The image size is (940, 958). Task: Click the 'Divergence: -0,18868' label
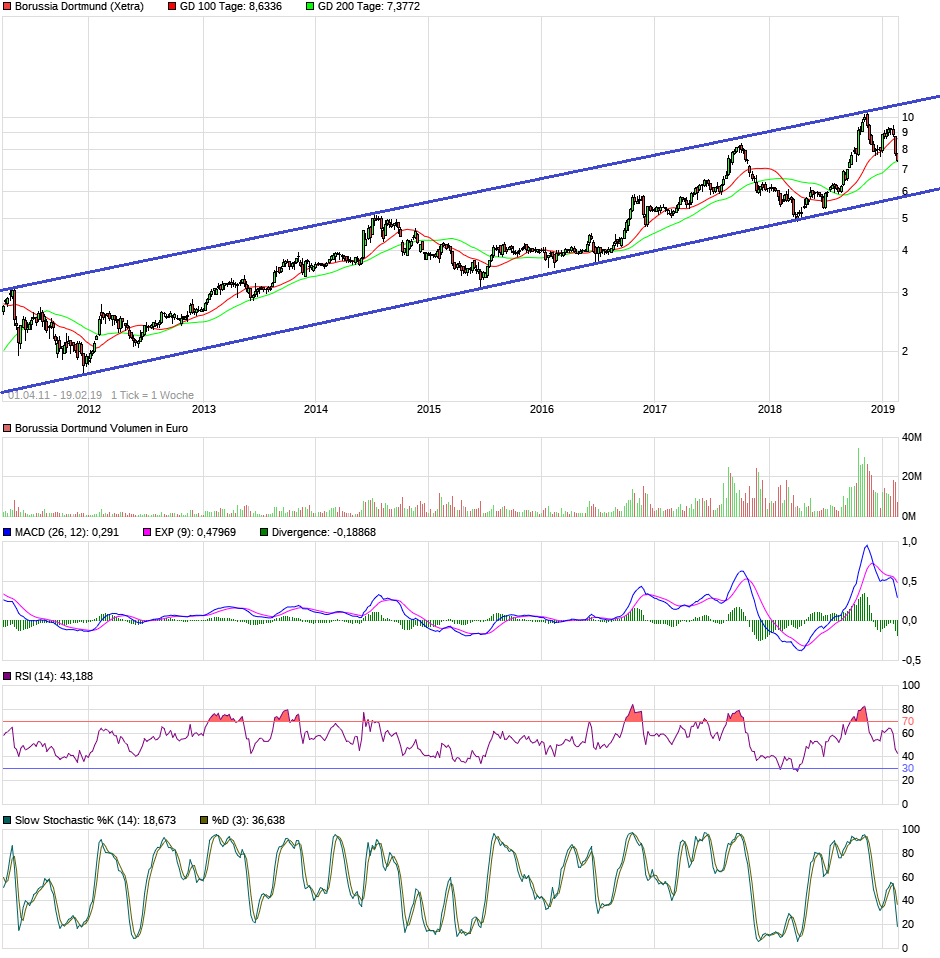(x=324, y=532)
